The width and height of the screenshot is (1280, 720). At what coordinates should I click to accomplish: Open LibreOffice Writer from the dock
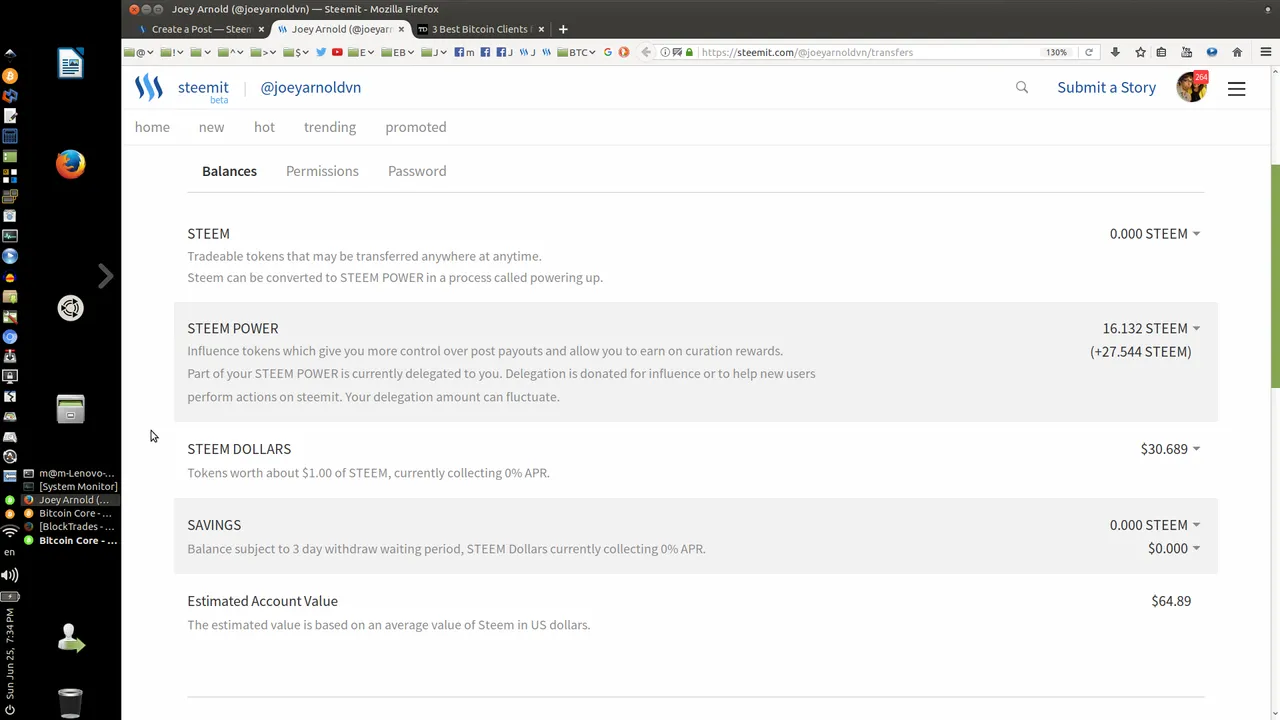70,64
